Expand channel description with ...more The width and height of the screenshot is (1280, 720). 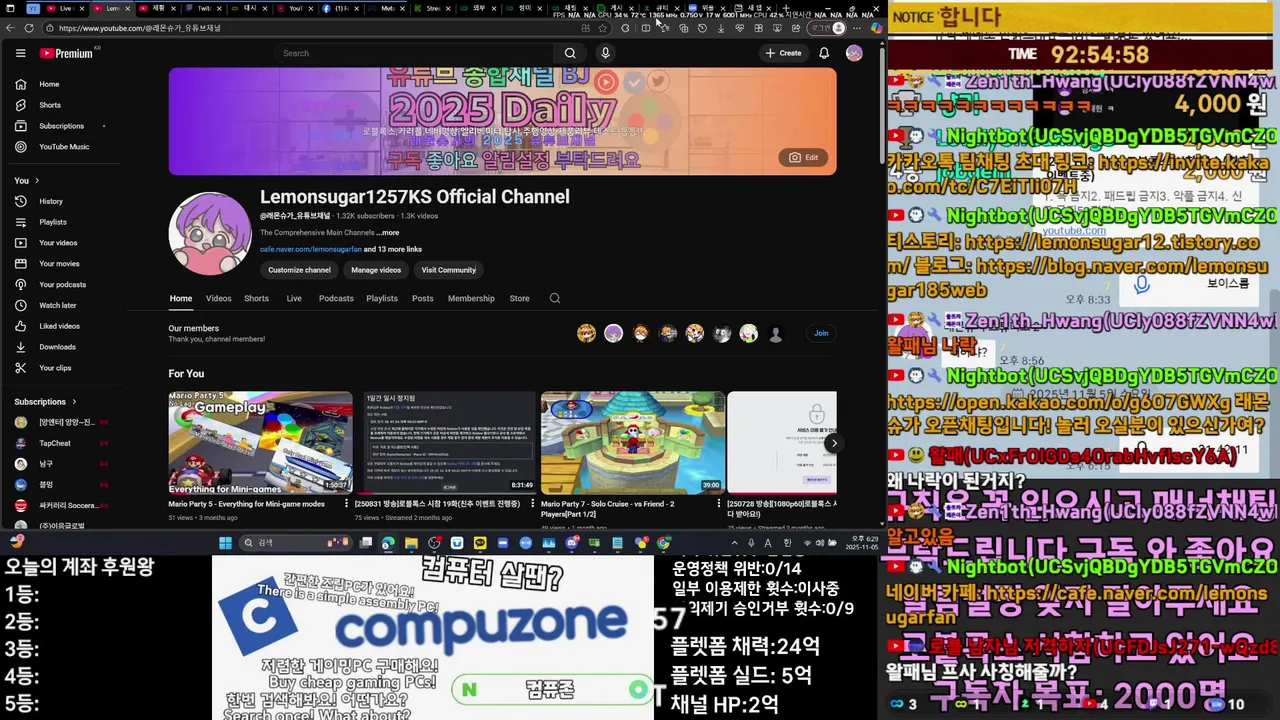point(388,233)
